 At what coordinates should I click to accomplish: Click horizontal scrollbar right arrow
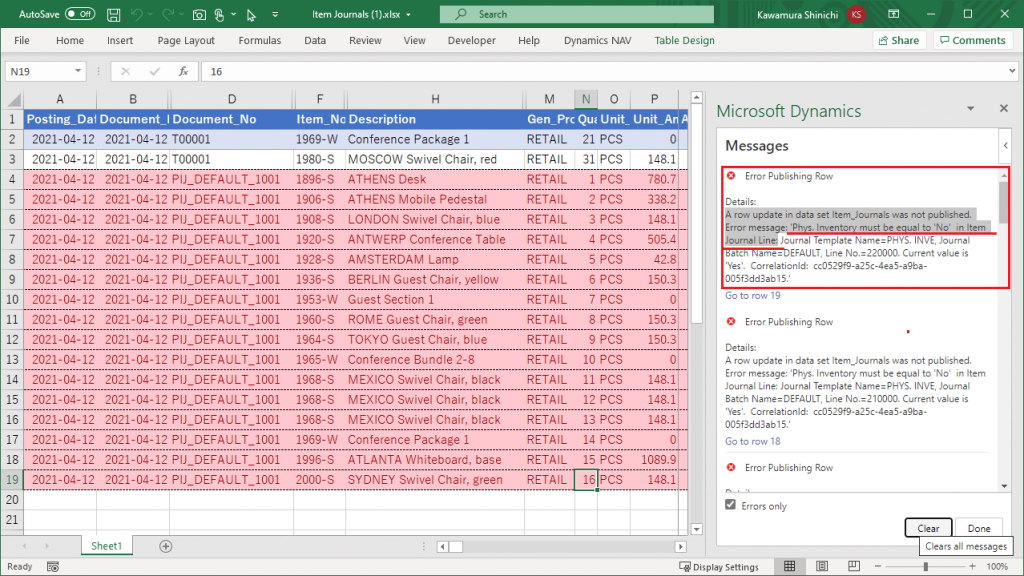click(680, 547)
